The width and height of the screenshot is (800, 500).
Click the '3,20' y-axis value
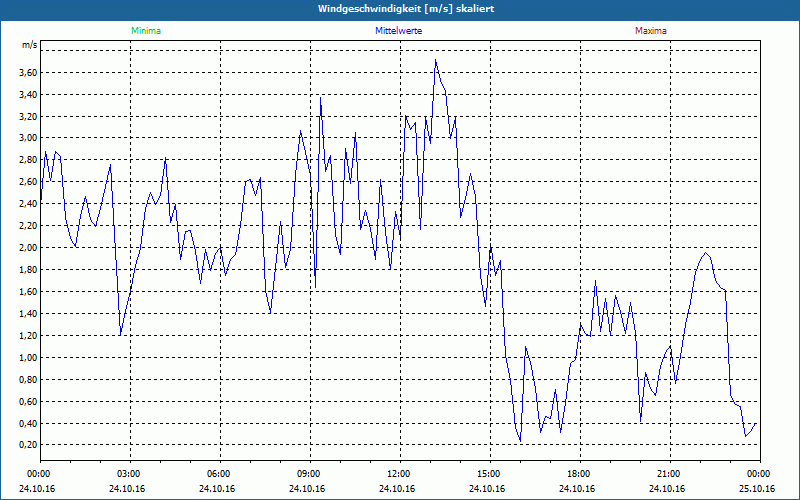click(x=30, y=116)
